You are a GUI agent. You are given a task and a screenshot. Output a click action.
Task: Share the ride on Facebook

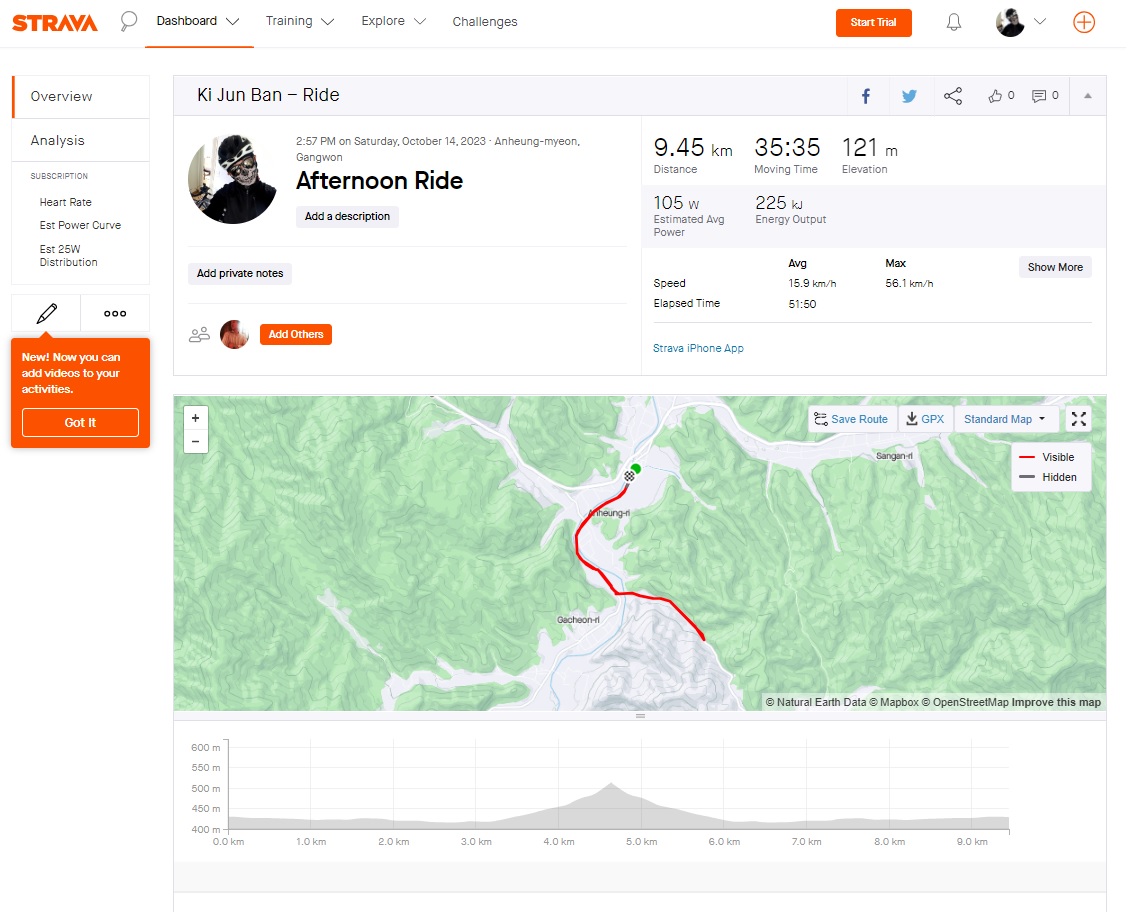tap(865, 96)
